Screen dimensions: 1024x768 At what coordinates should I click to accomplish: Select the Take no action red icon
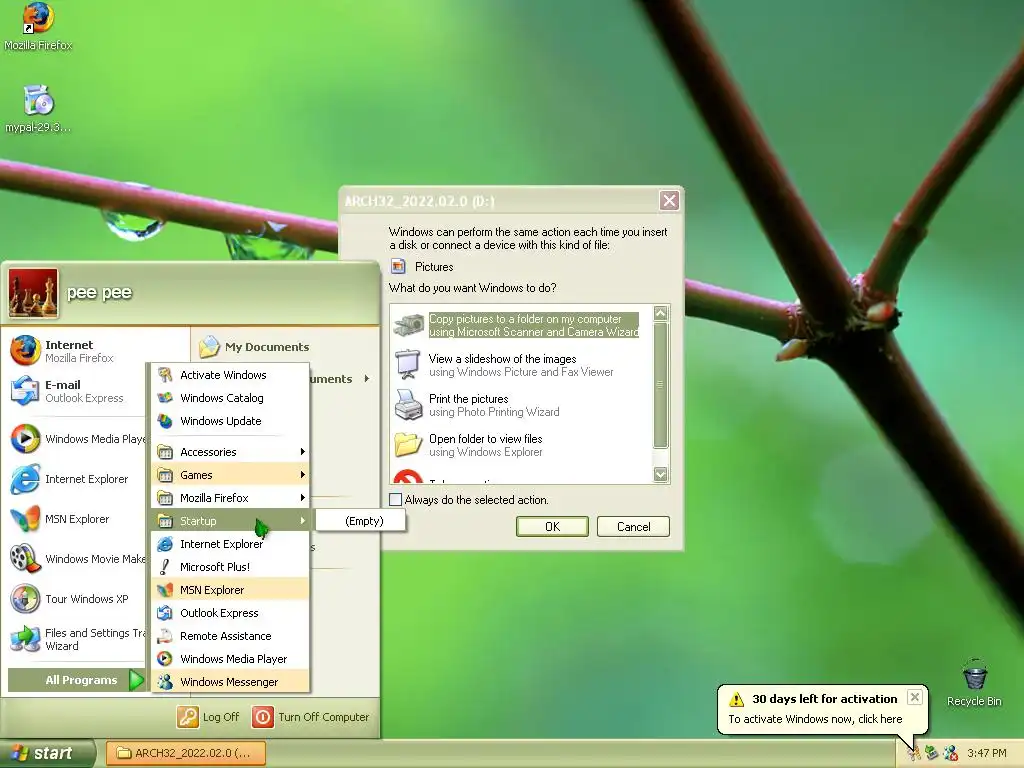408,476
